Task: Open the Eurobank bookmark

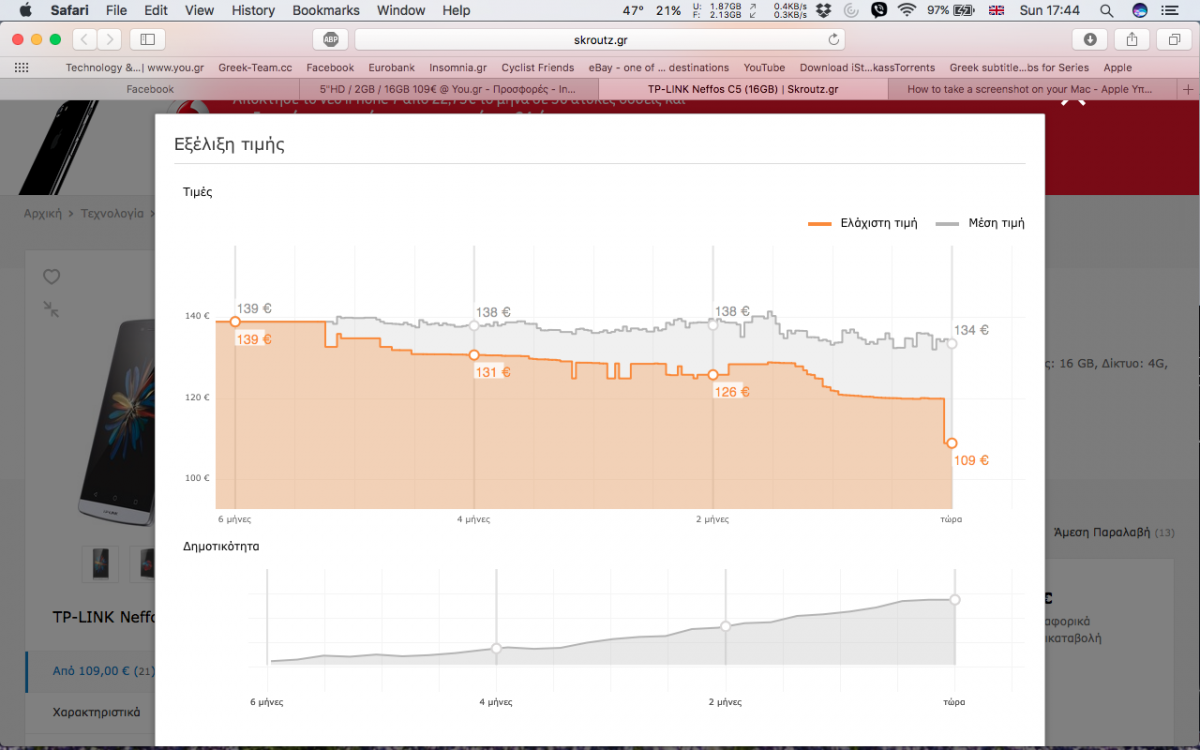Action: [392, 68]
